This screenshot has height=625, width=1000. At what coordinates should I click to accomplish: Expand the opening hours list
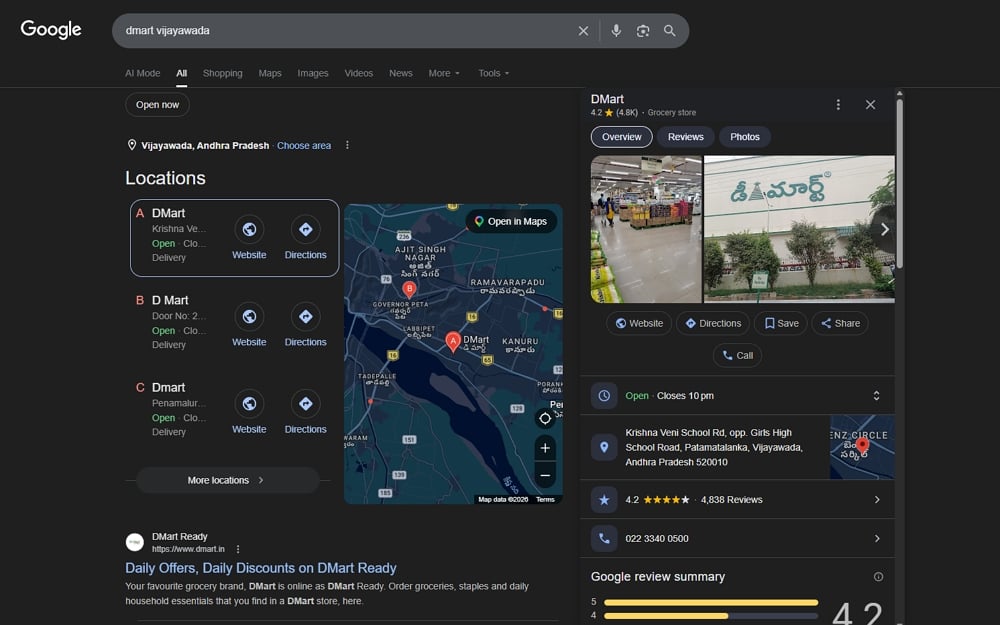876,395
